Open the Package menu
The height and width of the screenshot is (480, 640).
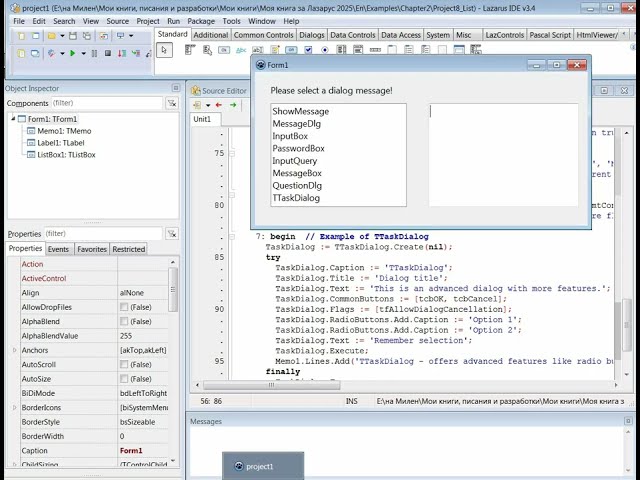(x=201, y=21)
